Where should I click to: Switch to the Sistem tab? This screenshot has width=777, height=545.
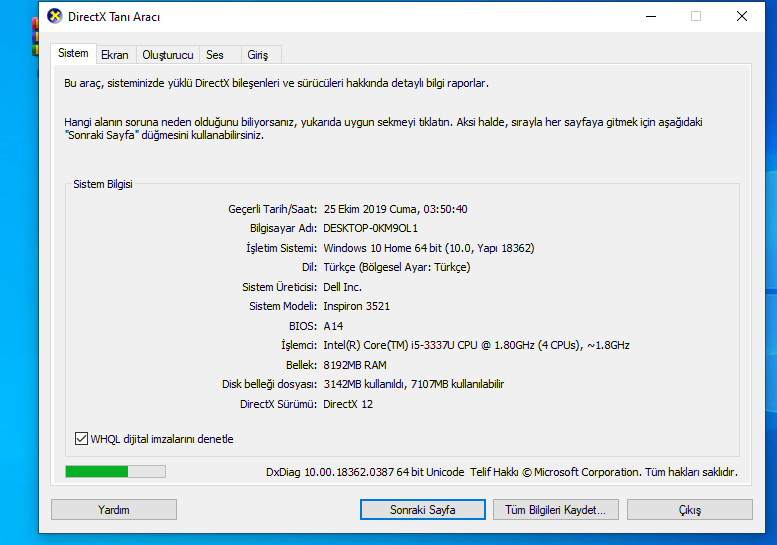(x=73, y=53)
